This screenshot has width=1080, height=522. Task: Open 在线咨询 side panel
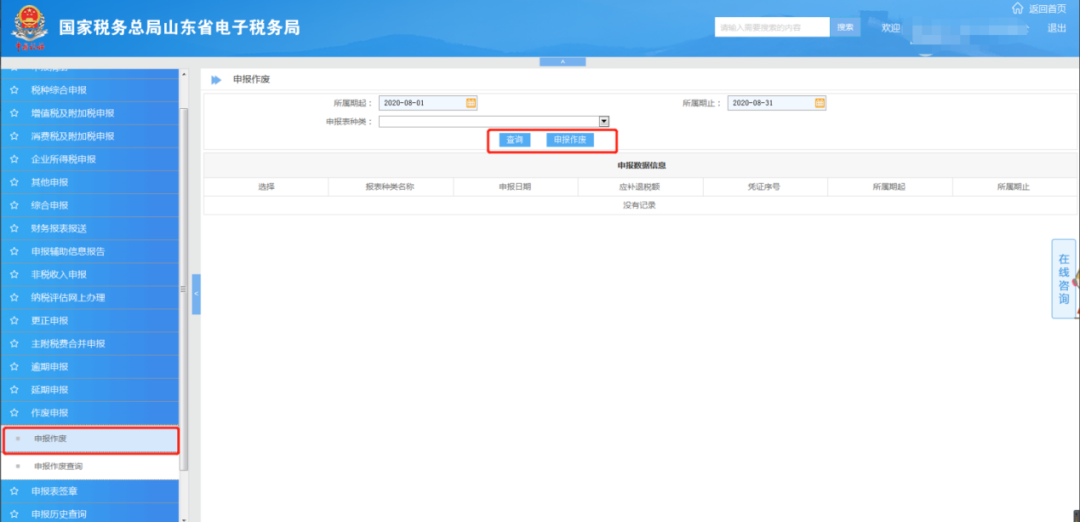(1063, 279)
